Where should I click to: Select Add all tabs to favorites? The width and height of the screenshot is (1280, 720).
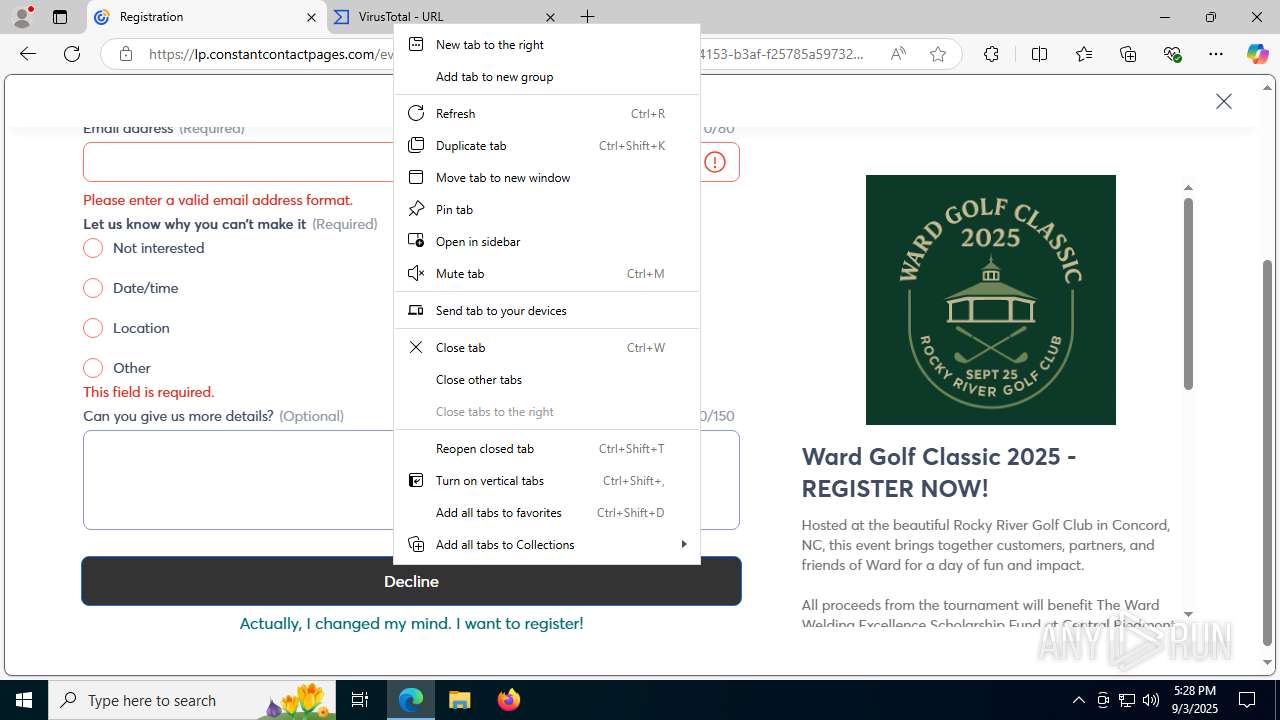pos(547,513)
